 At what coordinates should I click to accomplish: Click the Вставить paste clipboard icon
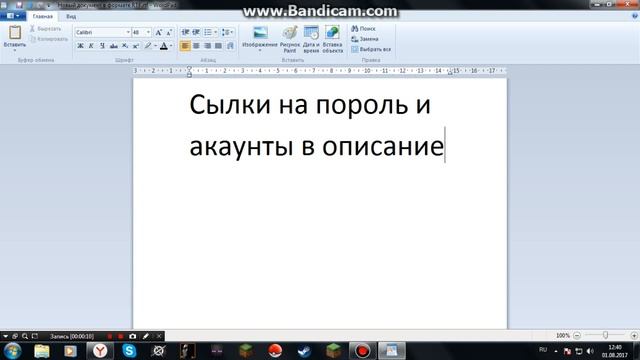pyautogui.click(x=15, y=33)
